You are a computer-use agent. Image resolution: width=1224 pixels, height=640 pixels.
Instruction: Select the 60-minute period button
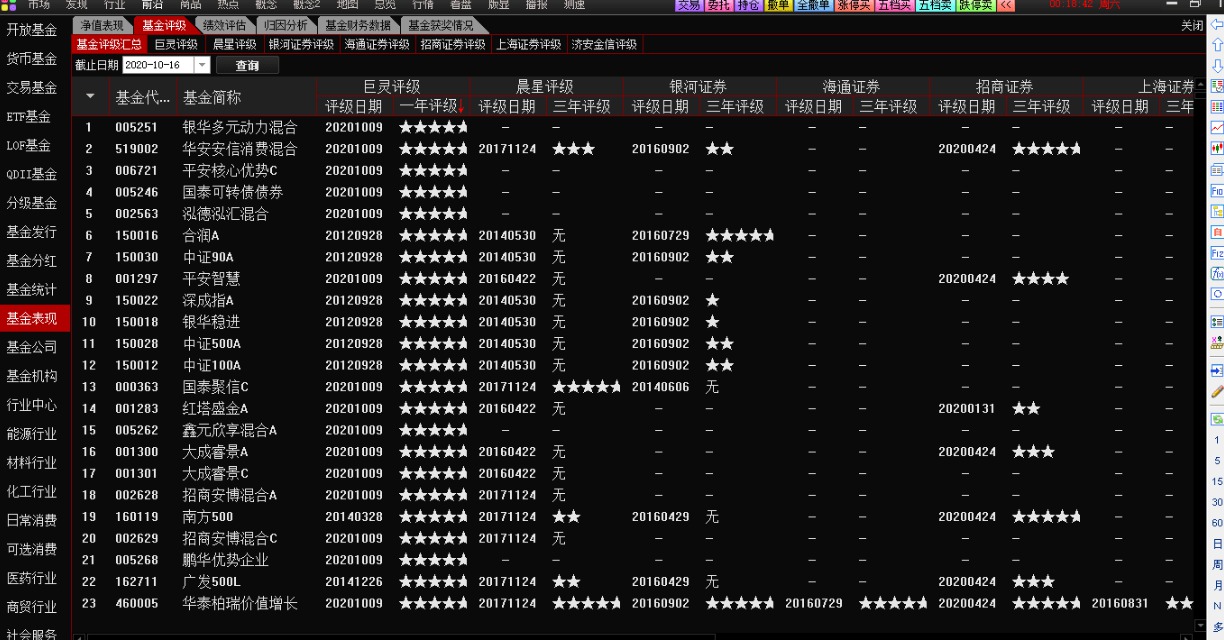coord(1217,523)
